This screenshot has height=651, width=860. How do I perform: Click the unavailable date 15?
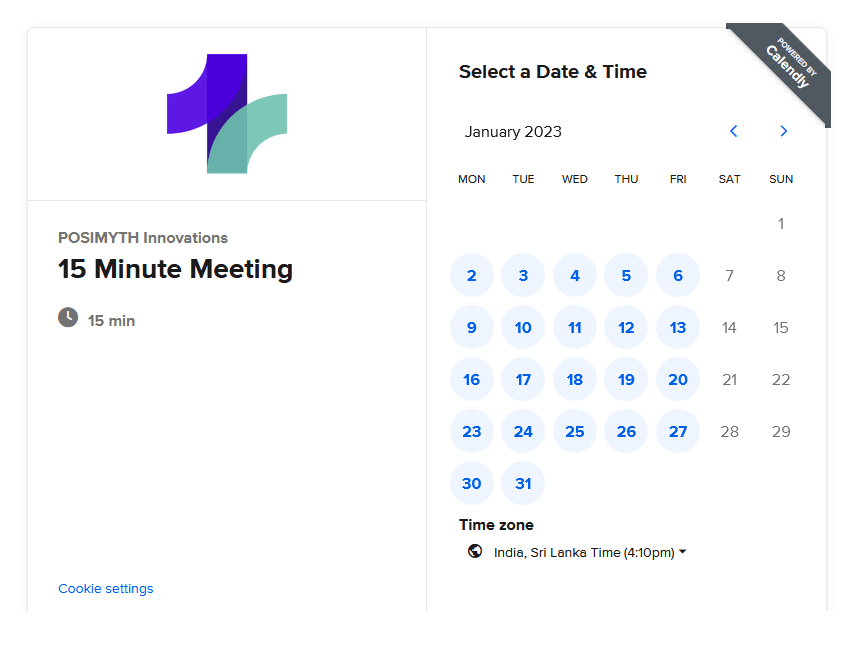(781, 327)
